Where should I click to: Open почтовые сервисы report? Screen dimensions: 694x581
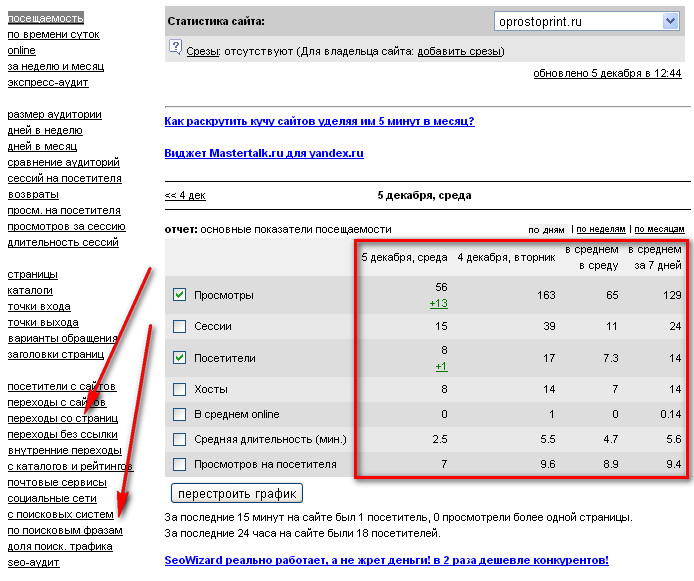[x=57, y=483]
